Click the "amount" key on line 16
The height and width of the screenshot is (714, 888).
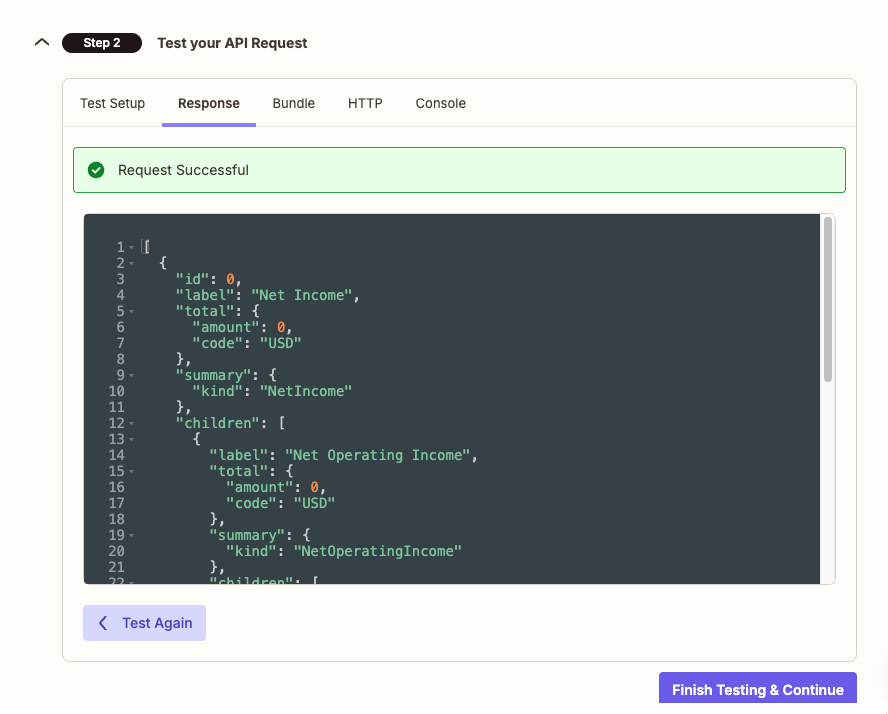[x=259, y=488]
